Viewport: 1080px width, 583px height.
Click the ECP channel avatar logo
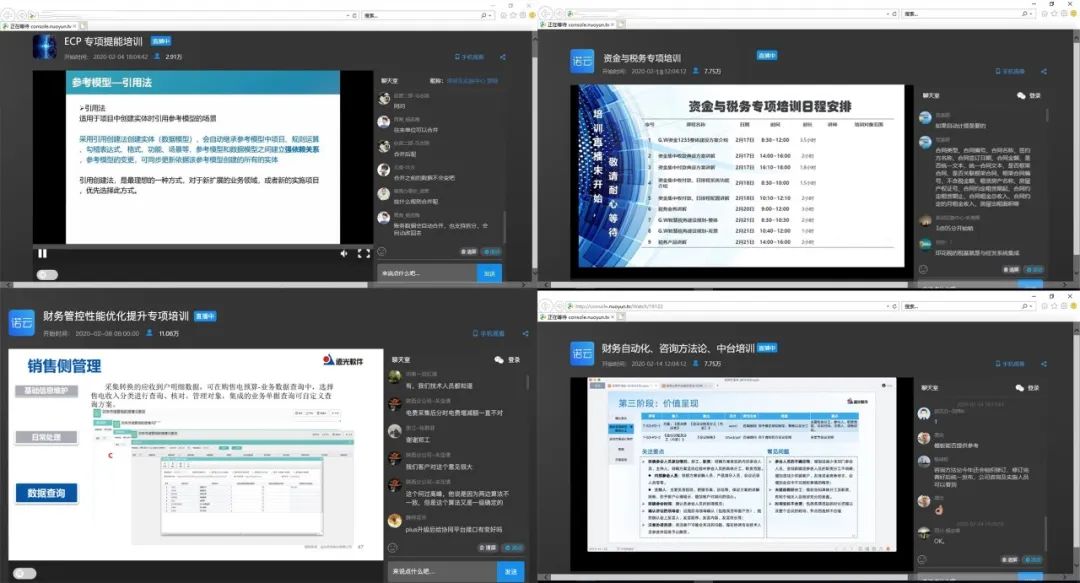43,47
